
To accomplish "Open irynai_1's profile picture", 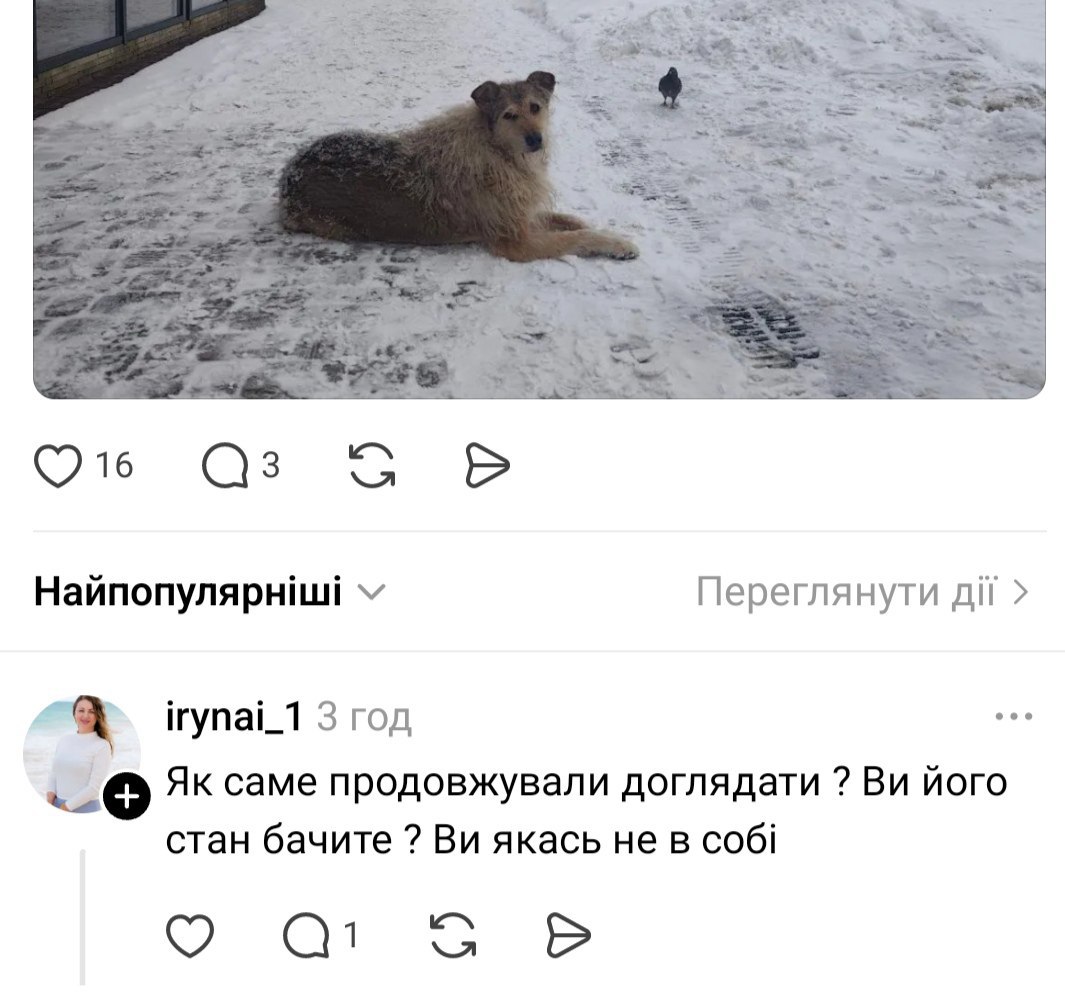I will (82, 754).
